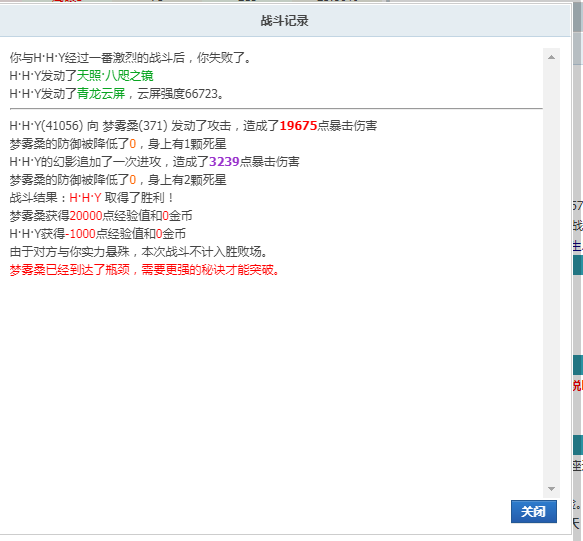
Task: Click the battle log scrollbar track
Action: pos(551,273)
